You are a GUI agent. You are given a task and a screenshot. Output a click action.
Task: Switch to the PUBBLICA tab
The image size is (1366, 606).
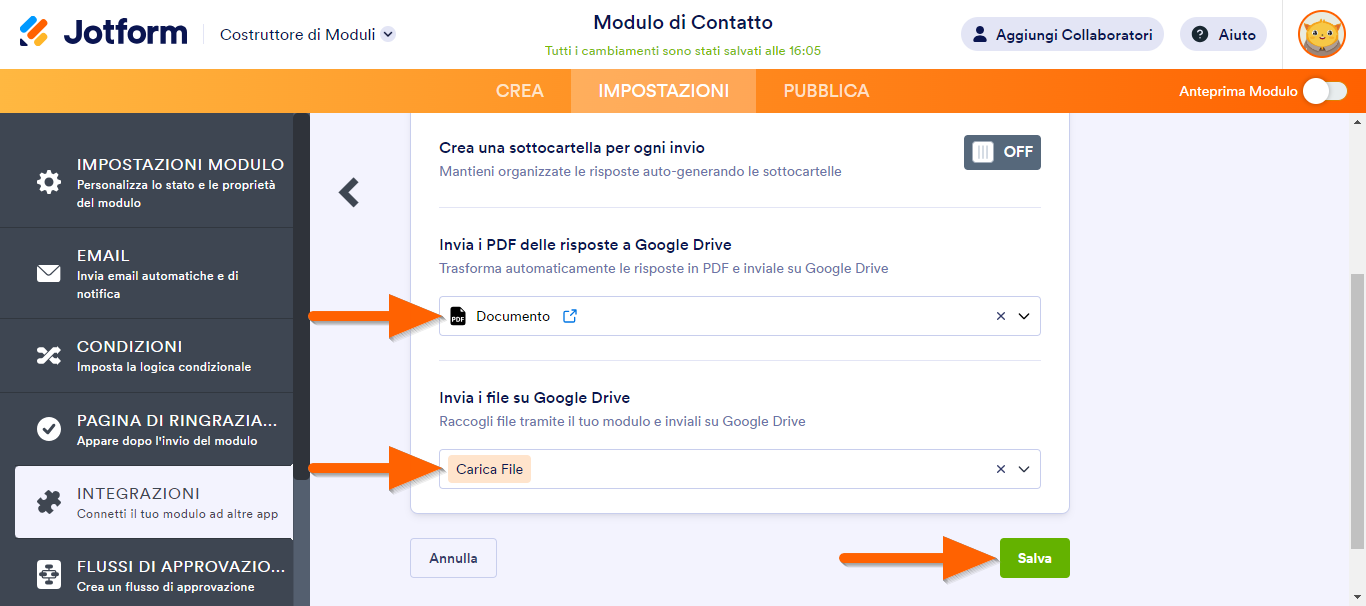click(x=826, y=91)
